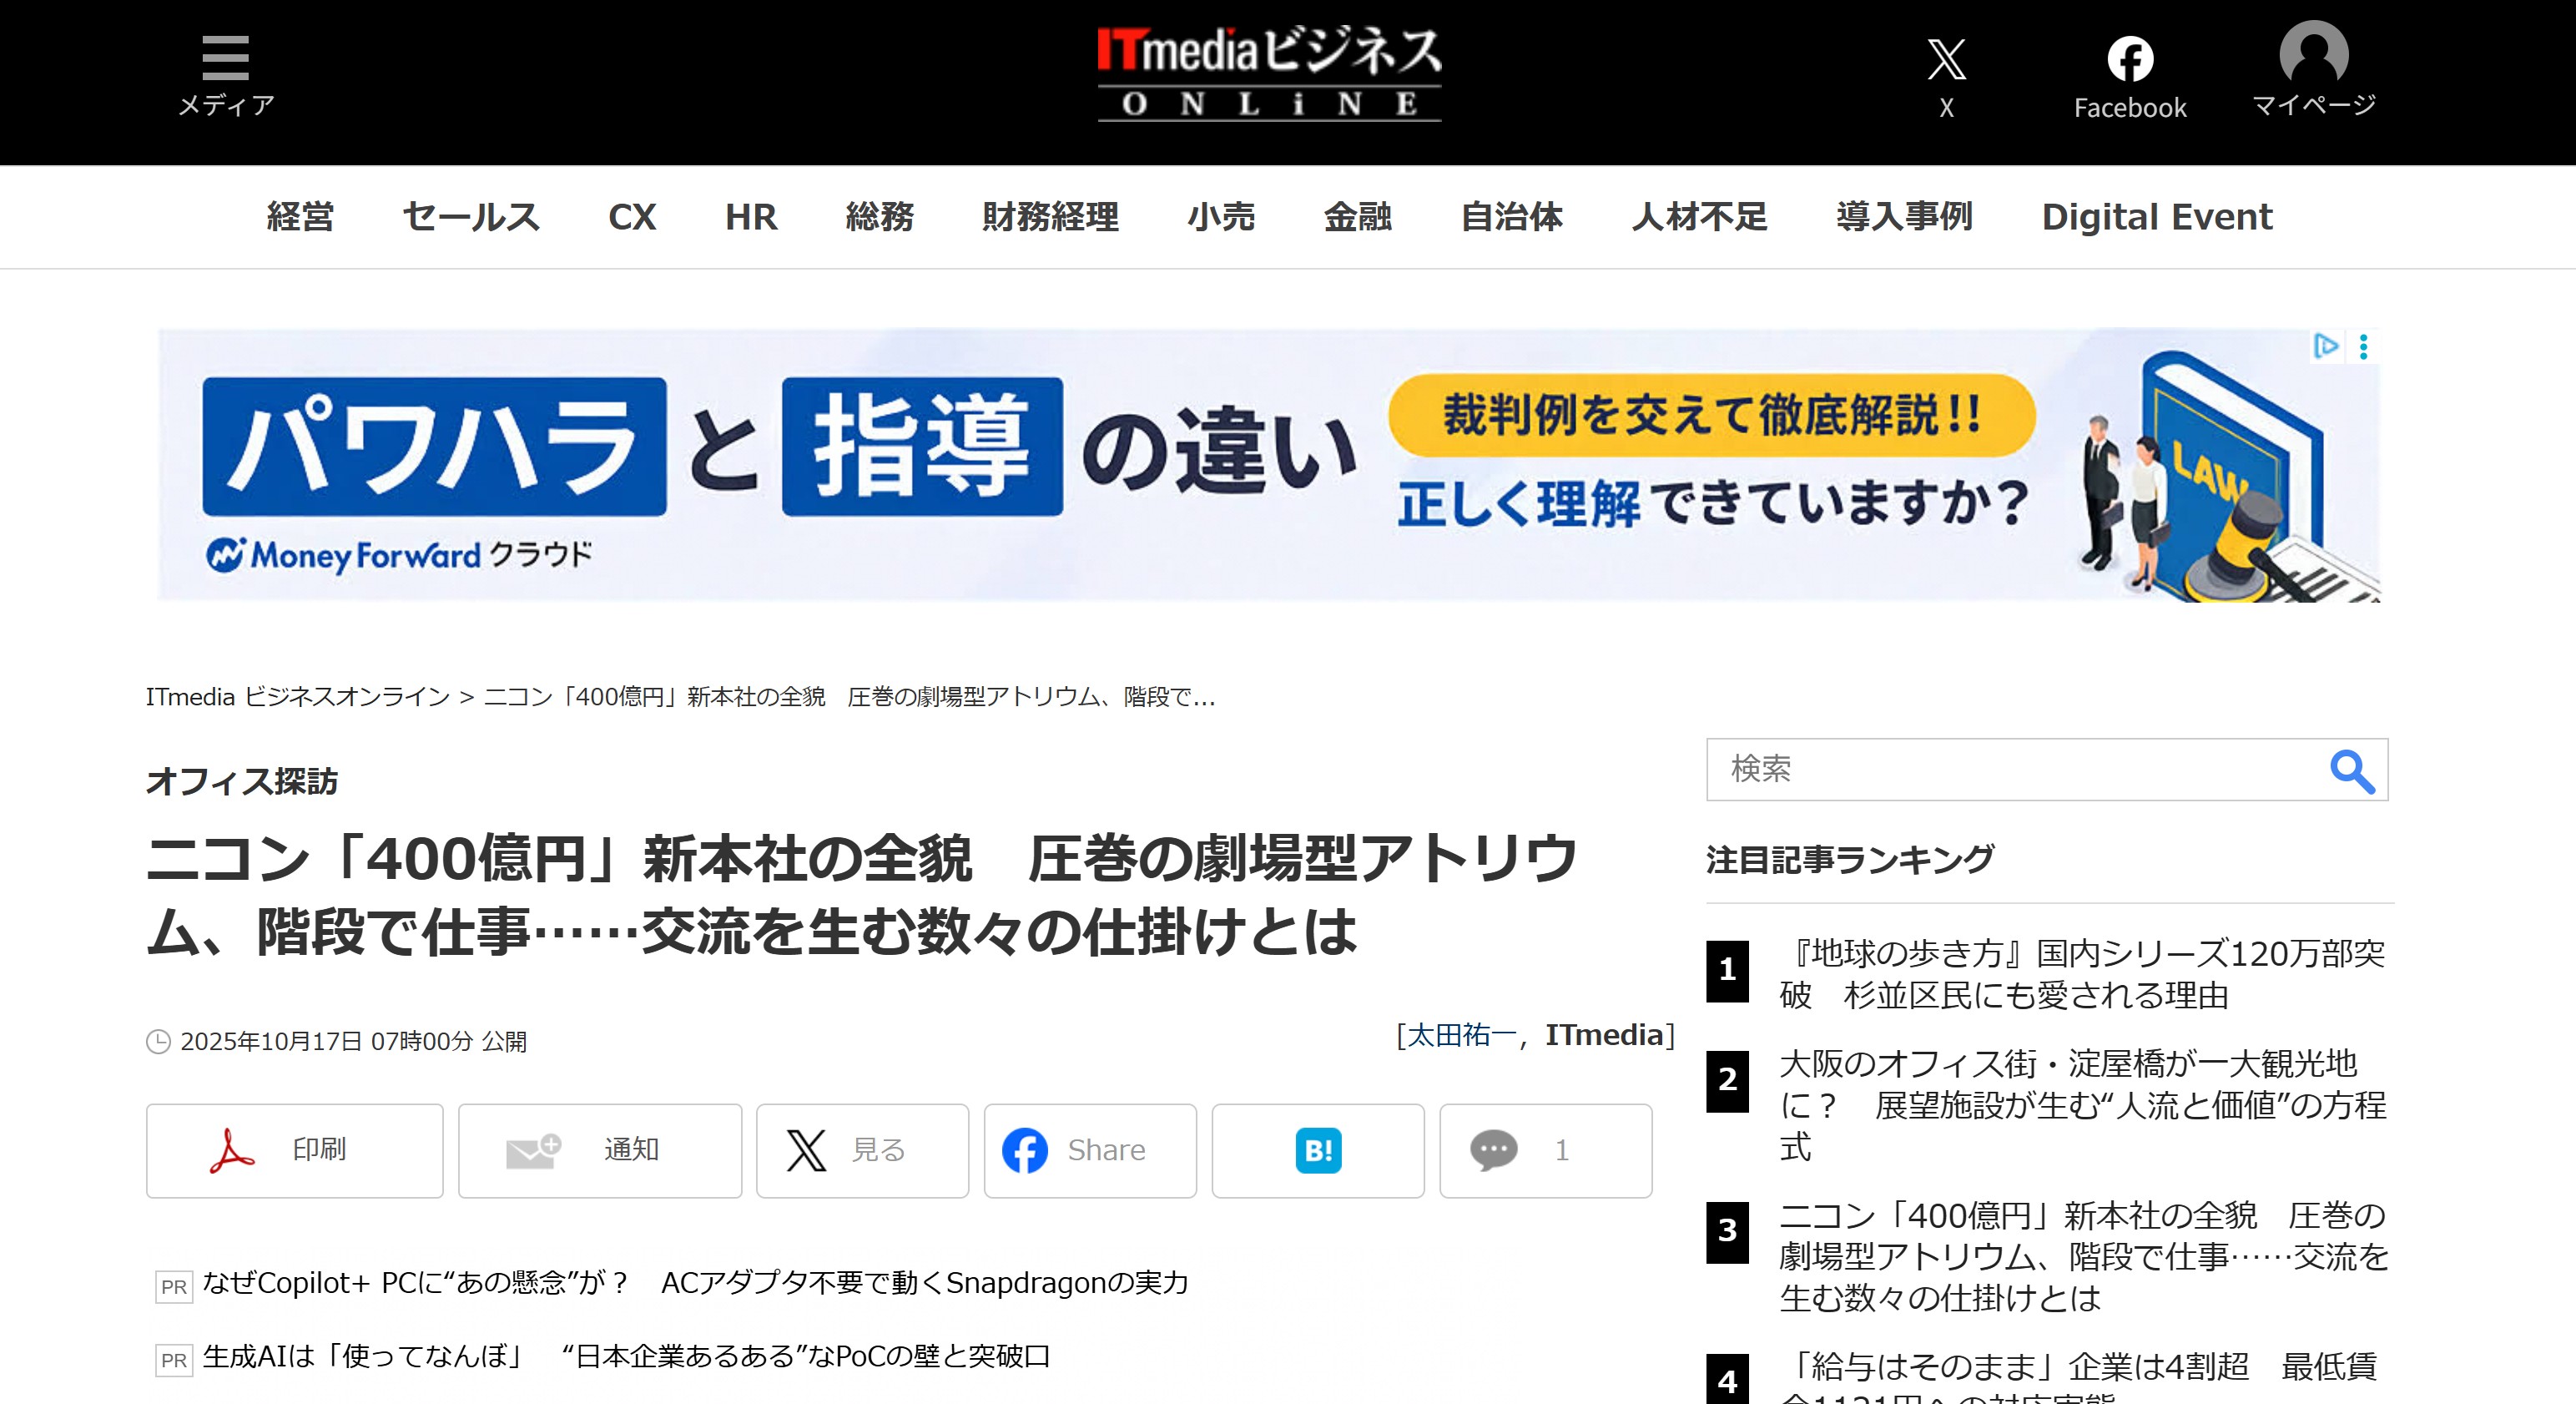Image resolution: width=2576 pixels, height=1404 pixels.
Task: Click the Hatena B! bookmark button
Action: point(1317,1150)
